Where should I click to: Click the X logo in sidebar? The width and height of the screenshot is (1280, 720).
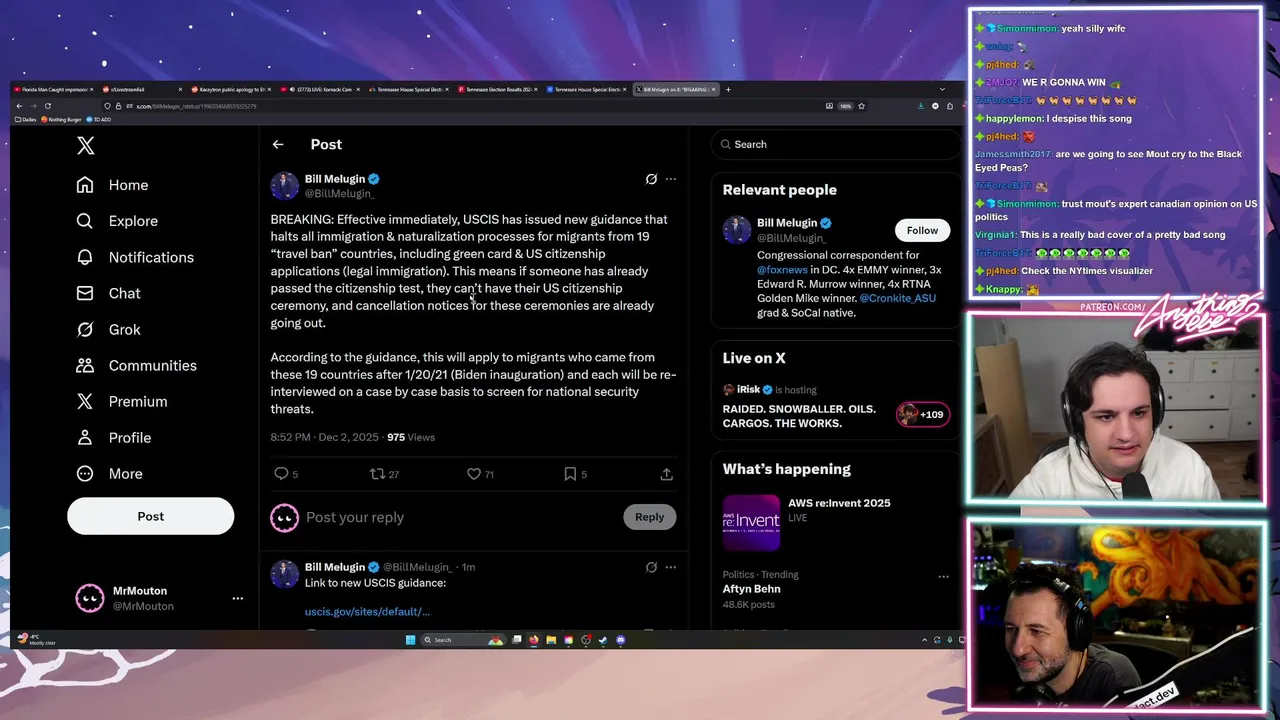[x=86, y=146]
